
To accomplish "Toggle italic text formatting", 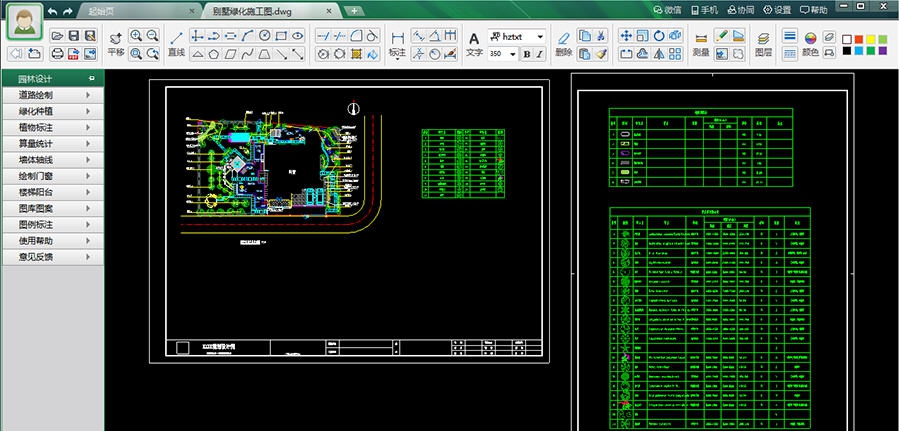I will [541, 54].
